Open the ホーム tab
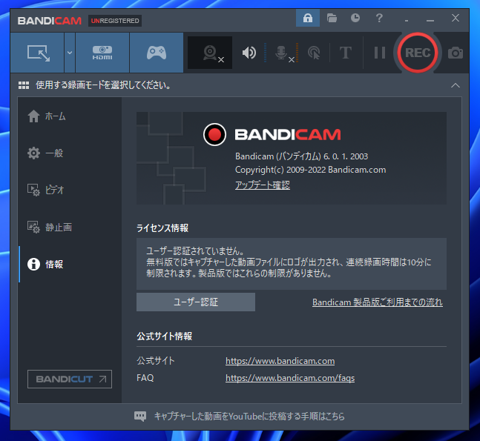 (x=47, y=116)
